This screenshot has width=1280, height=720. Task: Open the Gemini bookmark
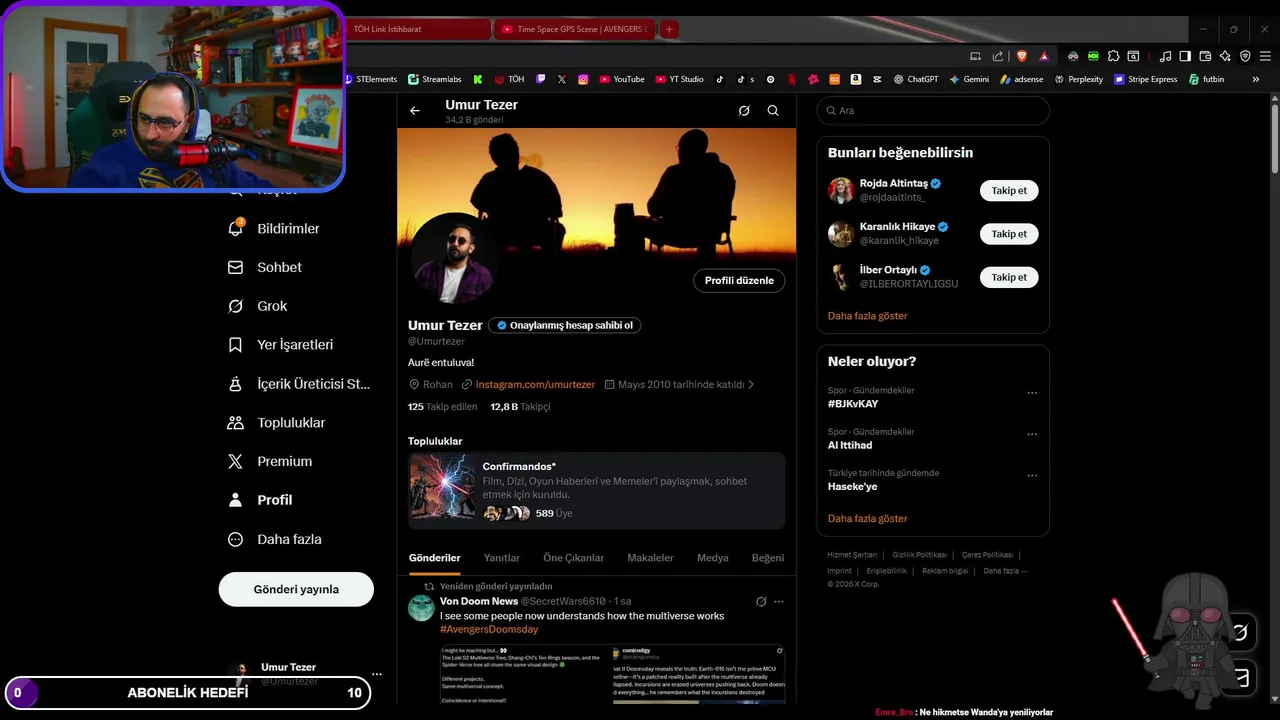969,79
